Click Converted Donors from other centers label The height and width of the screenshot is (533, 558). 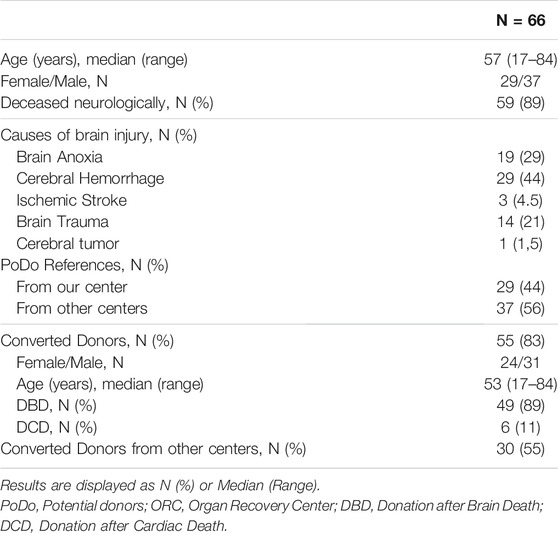(x=153, y=449)
